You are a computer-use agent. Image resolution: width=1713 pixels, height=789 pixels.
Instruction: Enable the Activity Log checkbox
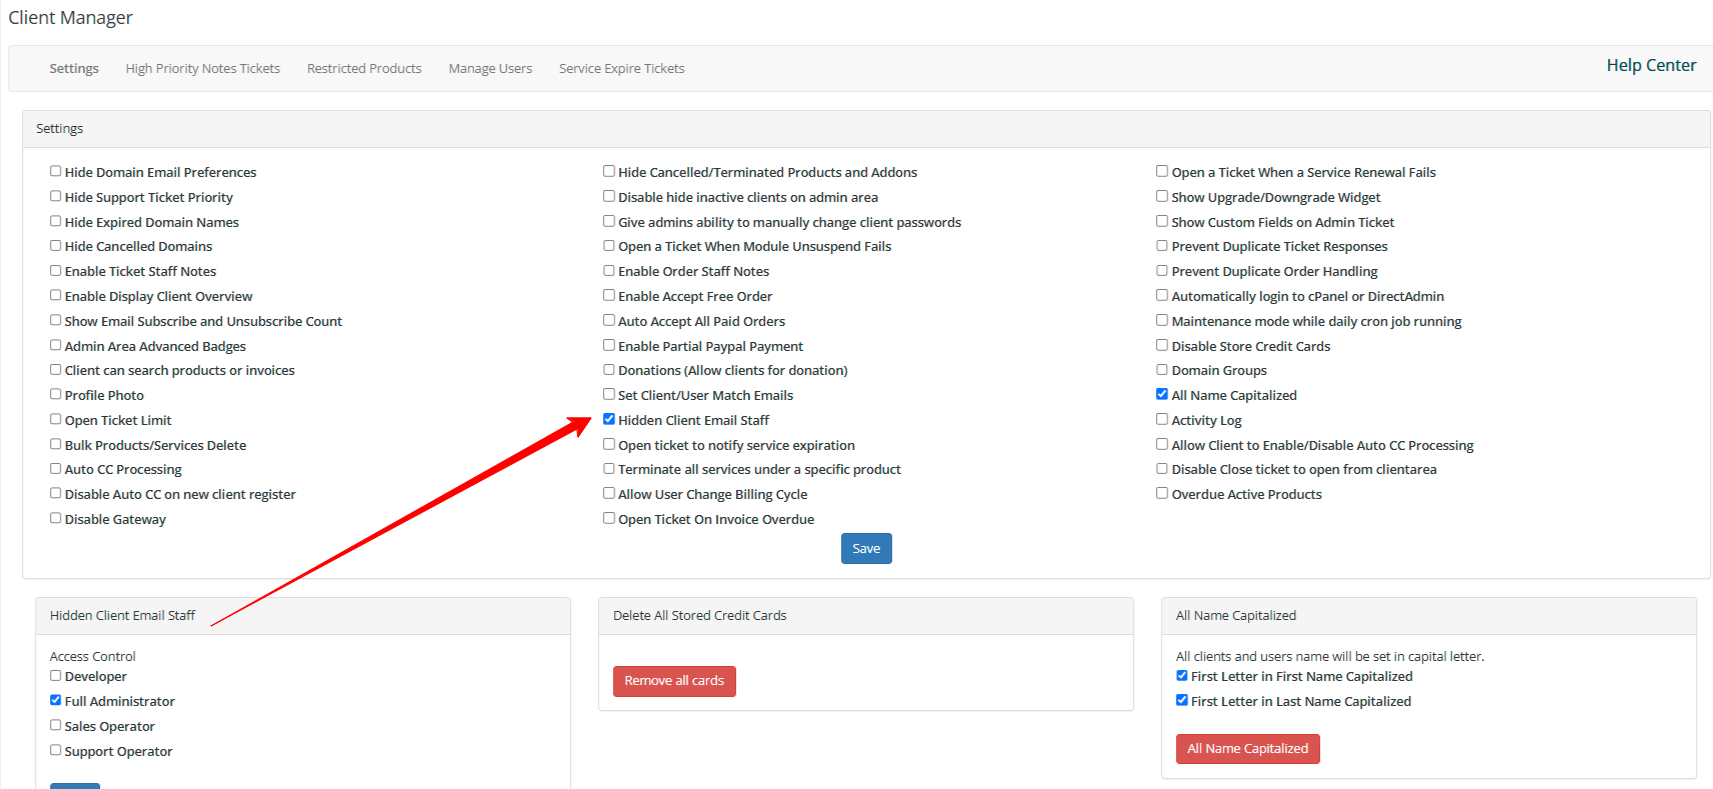(x=1162, y=419)
